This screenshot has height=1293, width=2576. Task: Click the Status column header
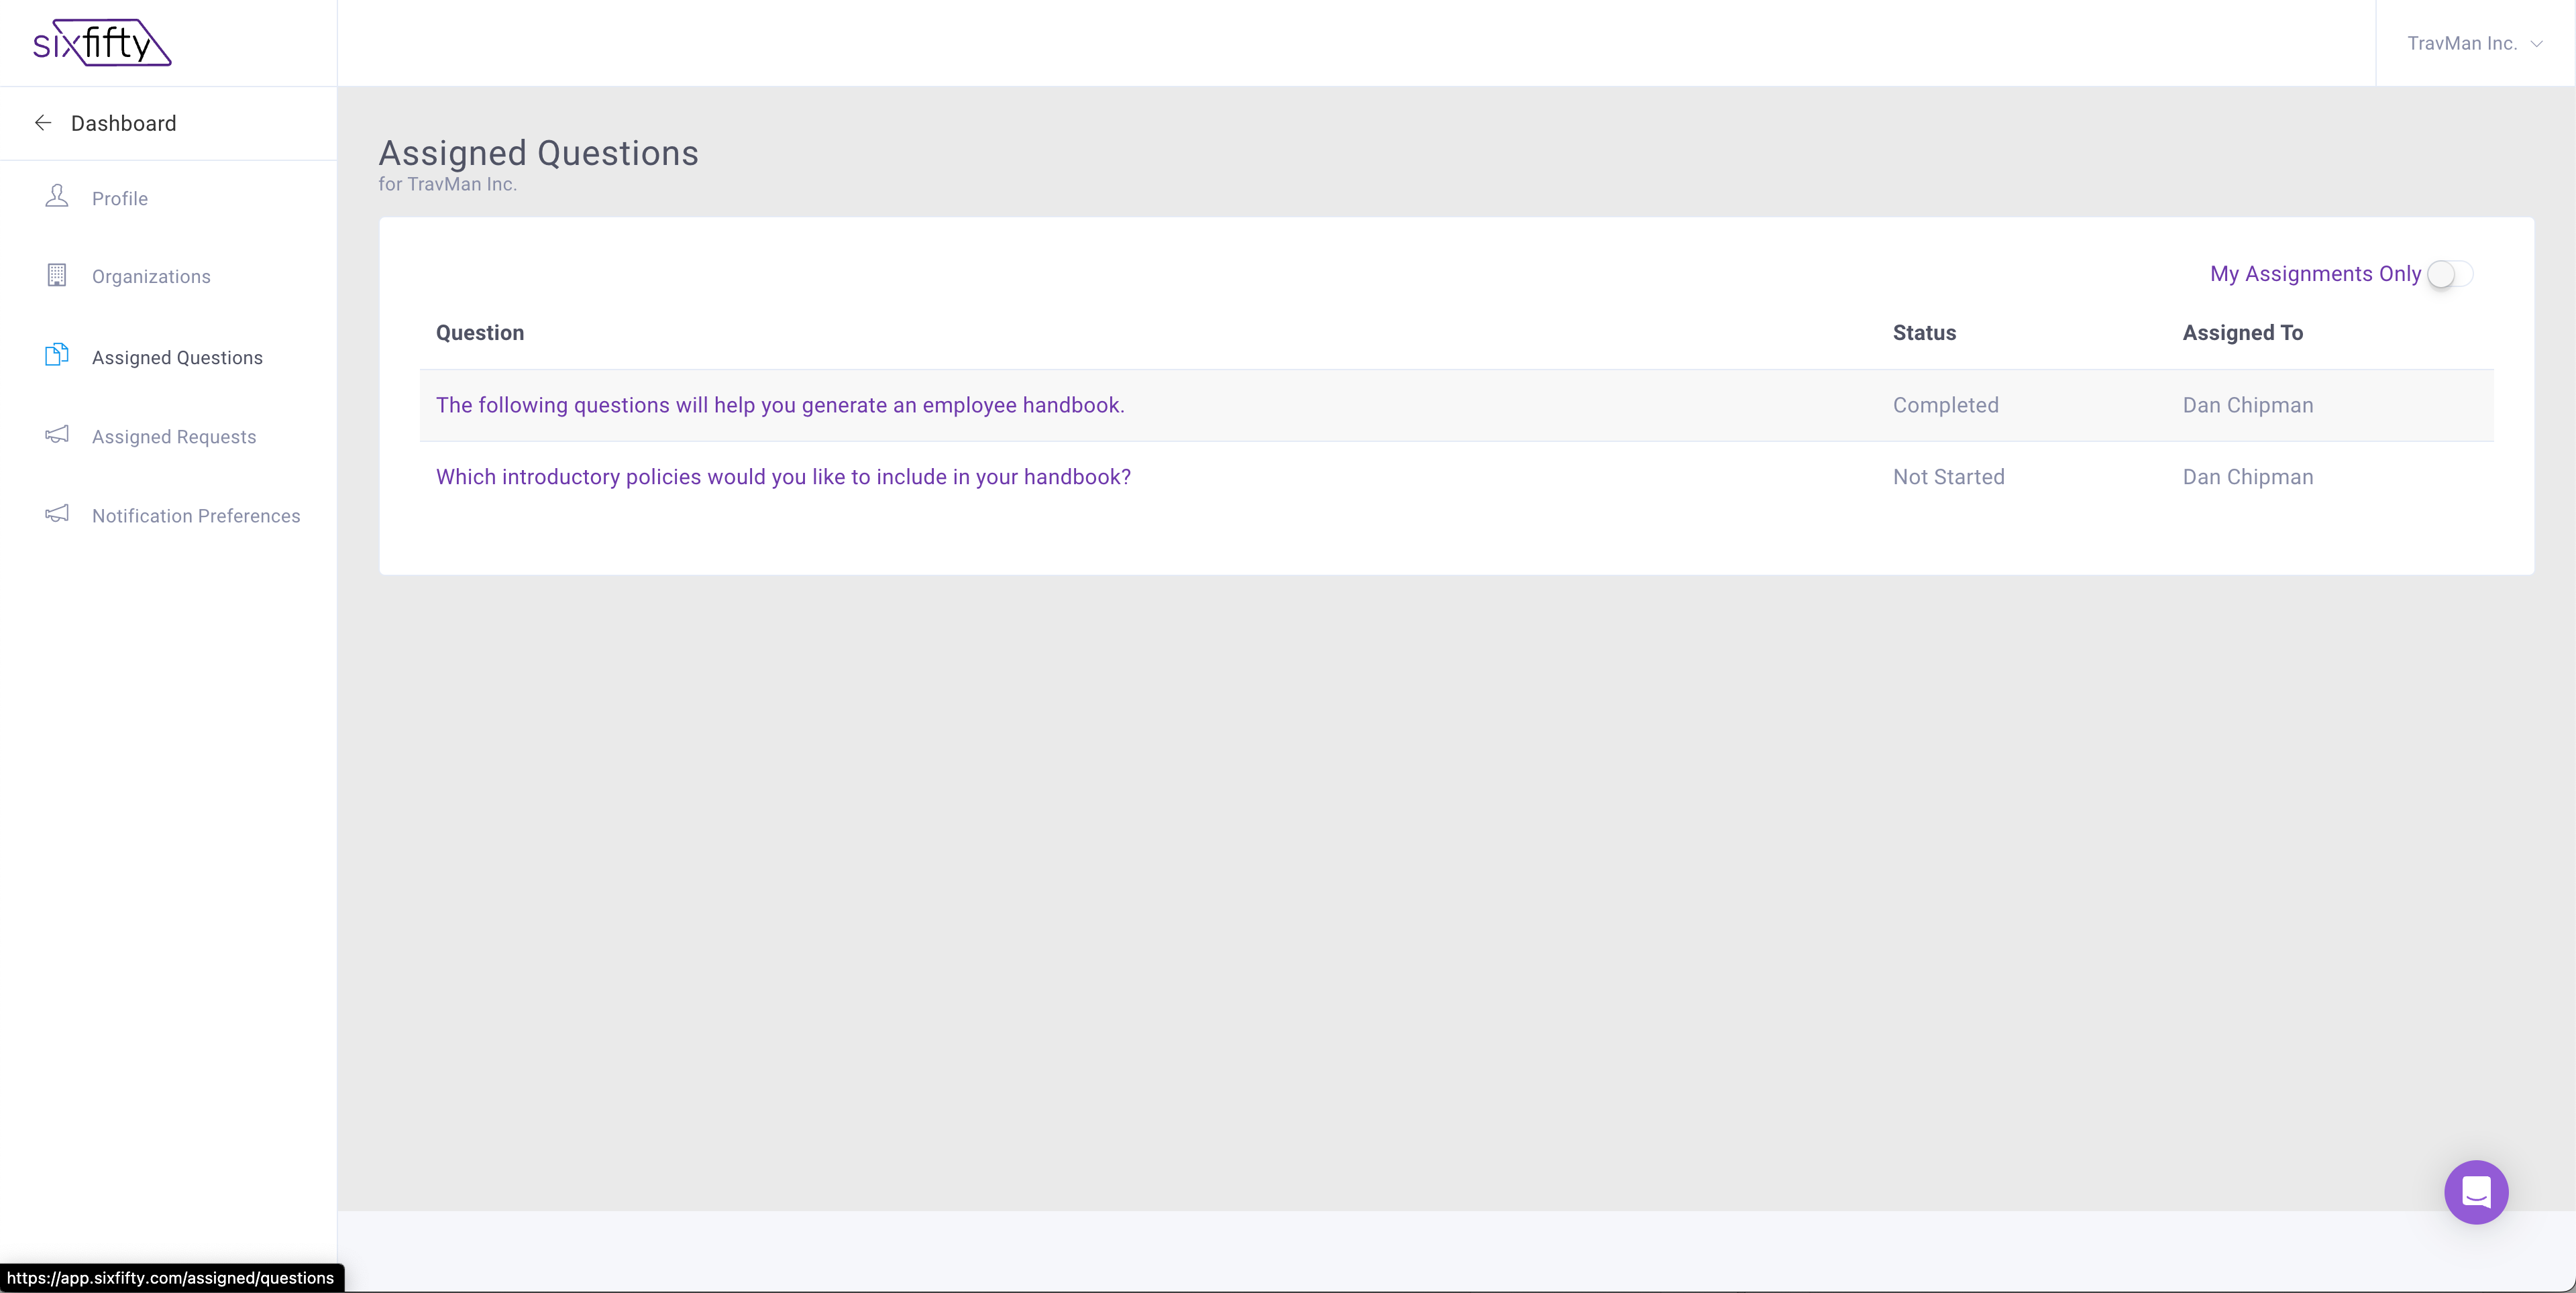tap(1924, 333)
